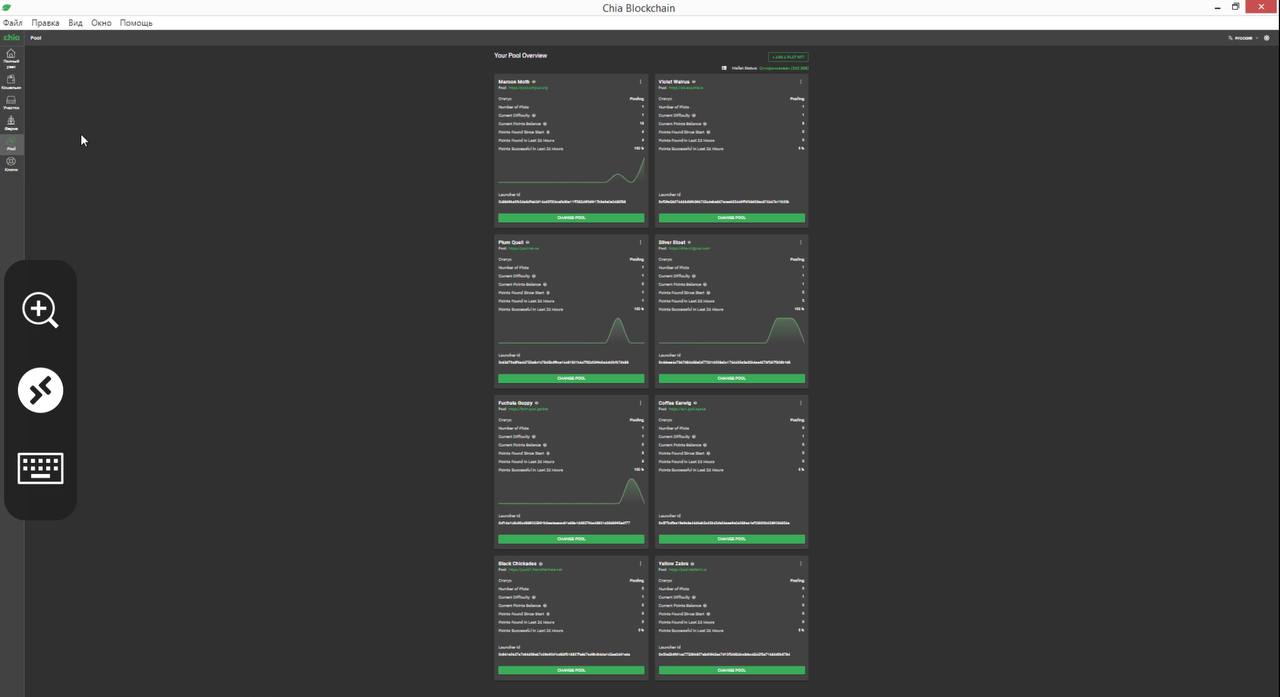Click Current Difficulty help icon in Violet Walrus

coord(694,115)
